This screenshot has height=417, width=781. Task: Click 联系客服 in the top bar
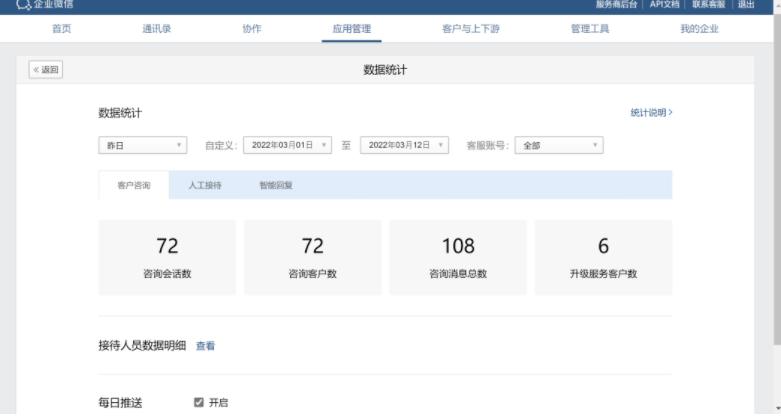tap(708, 4)
